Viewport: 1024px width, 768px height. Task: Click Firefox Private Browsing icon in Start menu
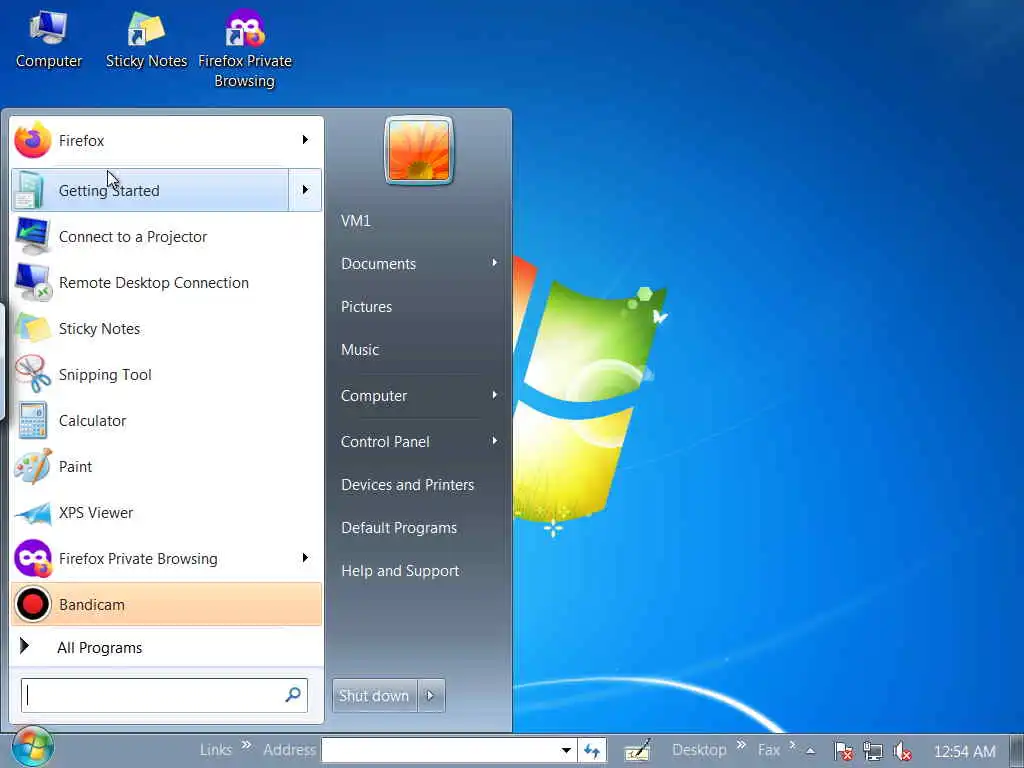[x=32, y=558]
